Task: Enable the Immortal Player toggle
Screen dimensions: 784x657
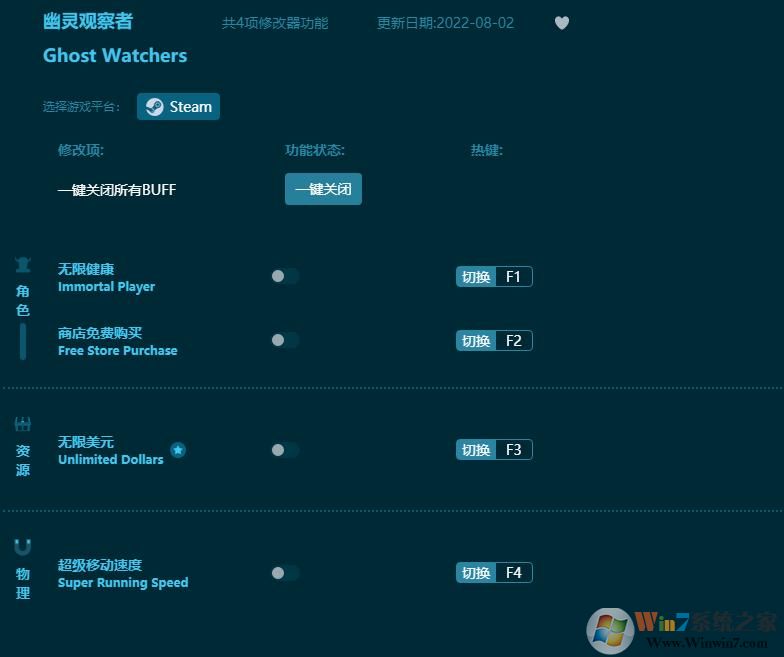Action: point(284,277)
